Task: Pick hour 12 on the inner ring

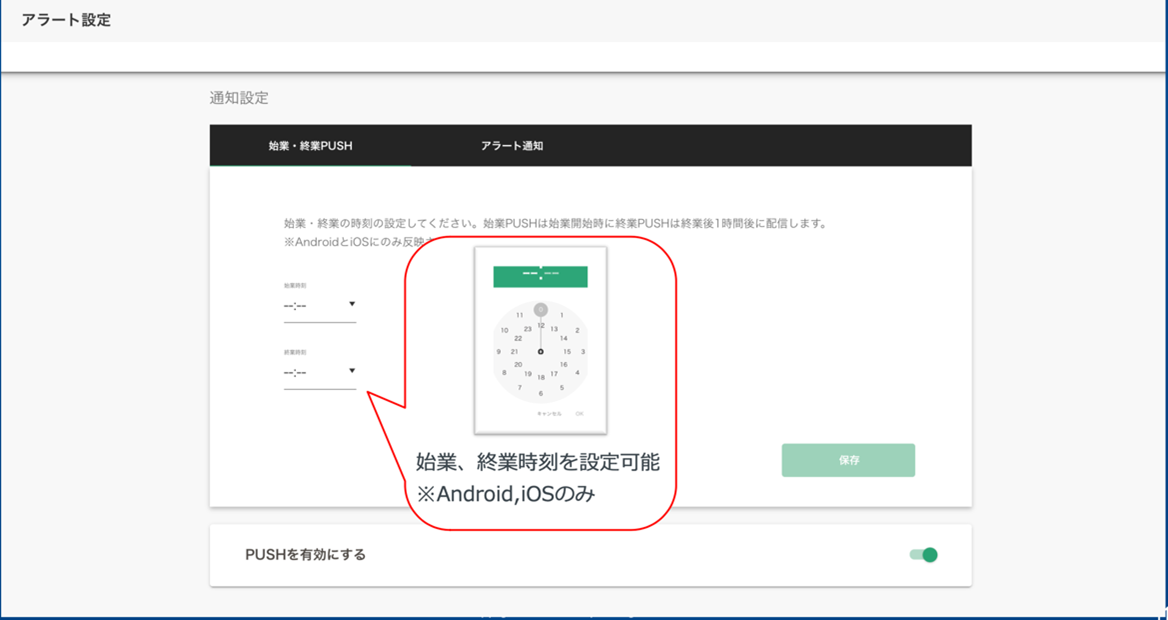Action: tap(541, 326)
